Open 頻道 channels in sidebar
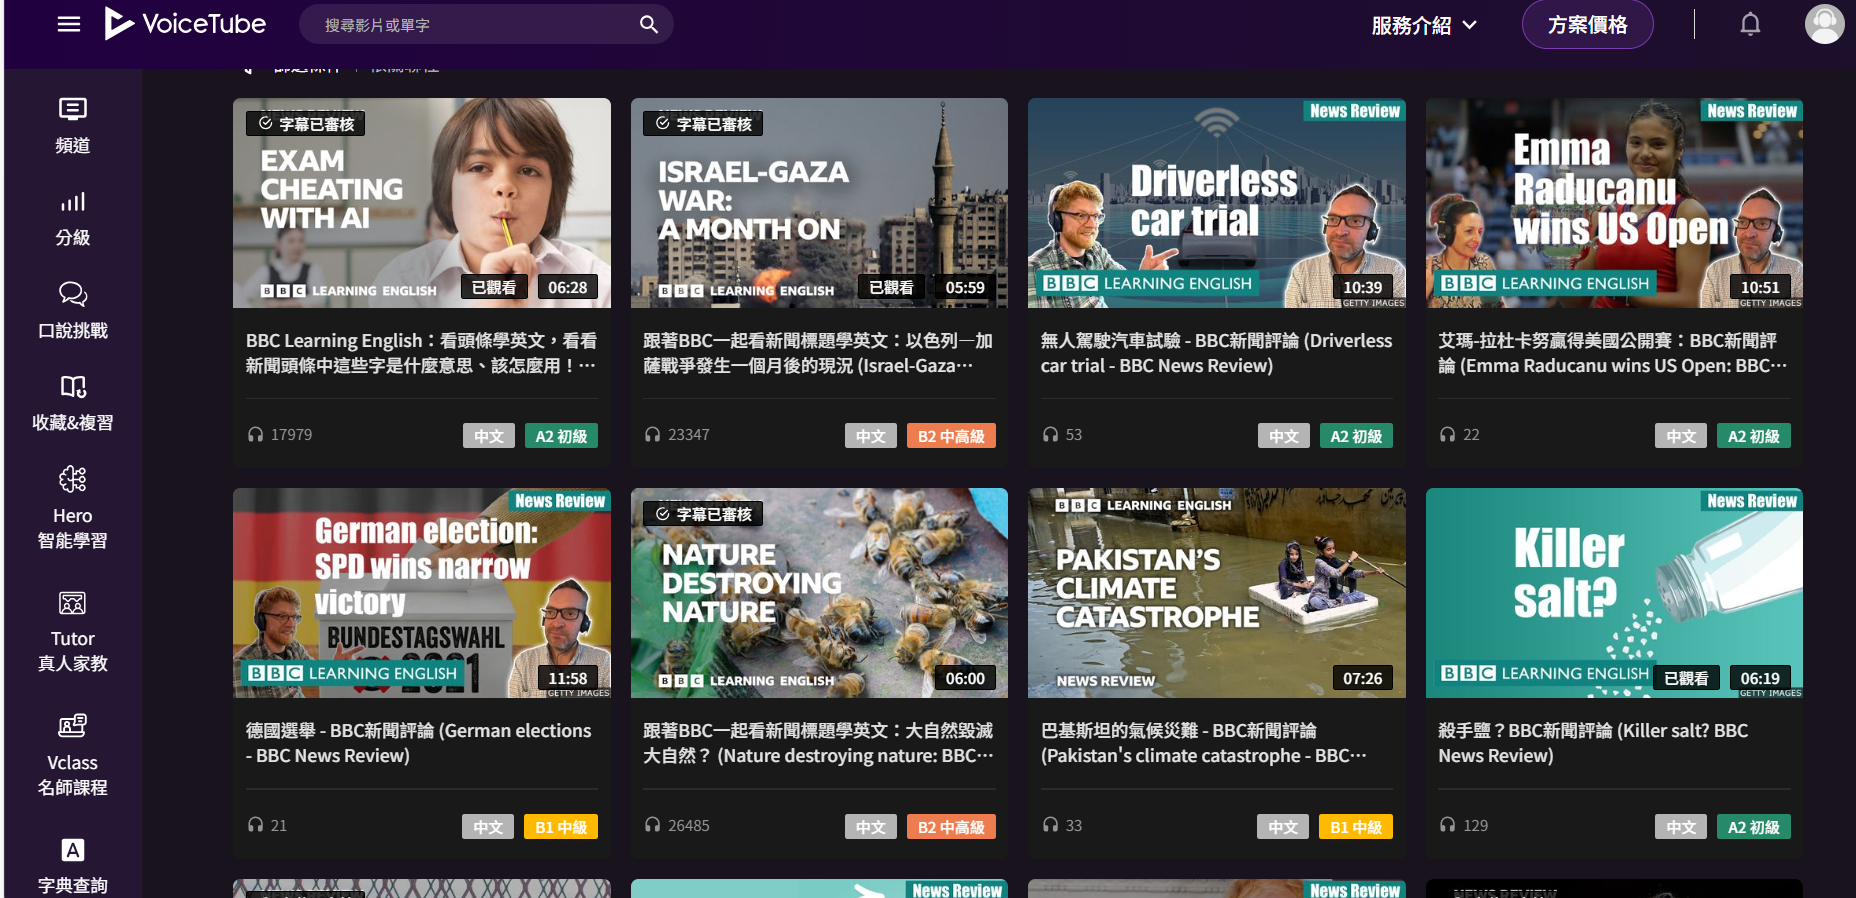The height and width of the screenshot is (898, 1856). point(72,125)
